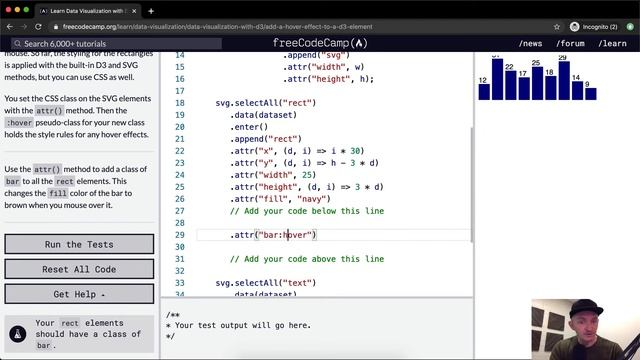Click the search magnifier icon
Image resolution: width=640 pixels, height=360 pixels.
[18, 43]
